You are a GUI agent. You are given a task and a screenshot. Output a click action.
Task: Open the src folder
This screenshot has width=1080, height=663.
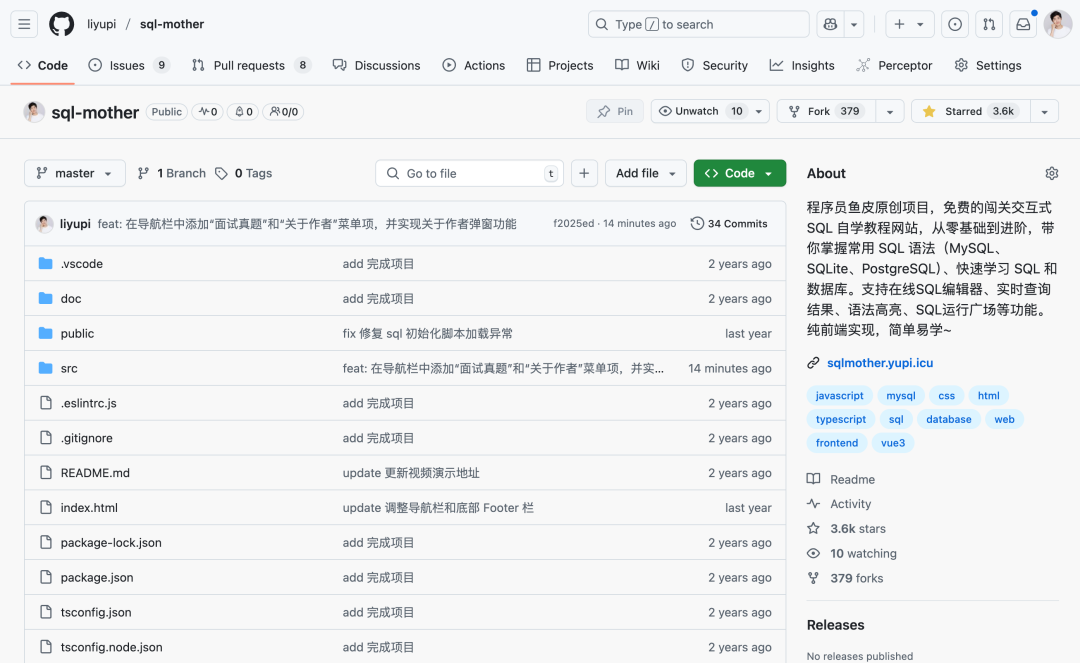click(69, 368)
